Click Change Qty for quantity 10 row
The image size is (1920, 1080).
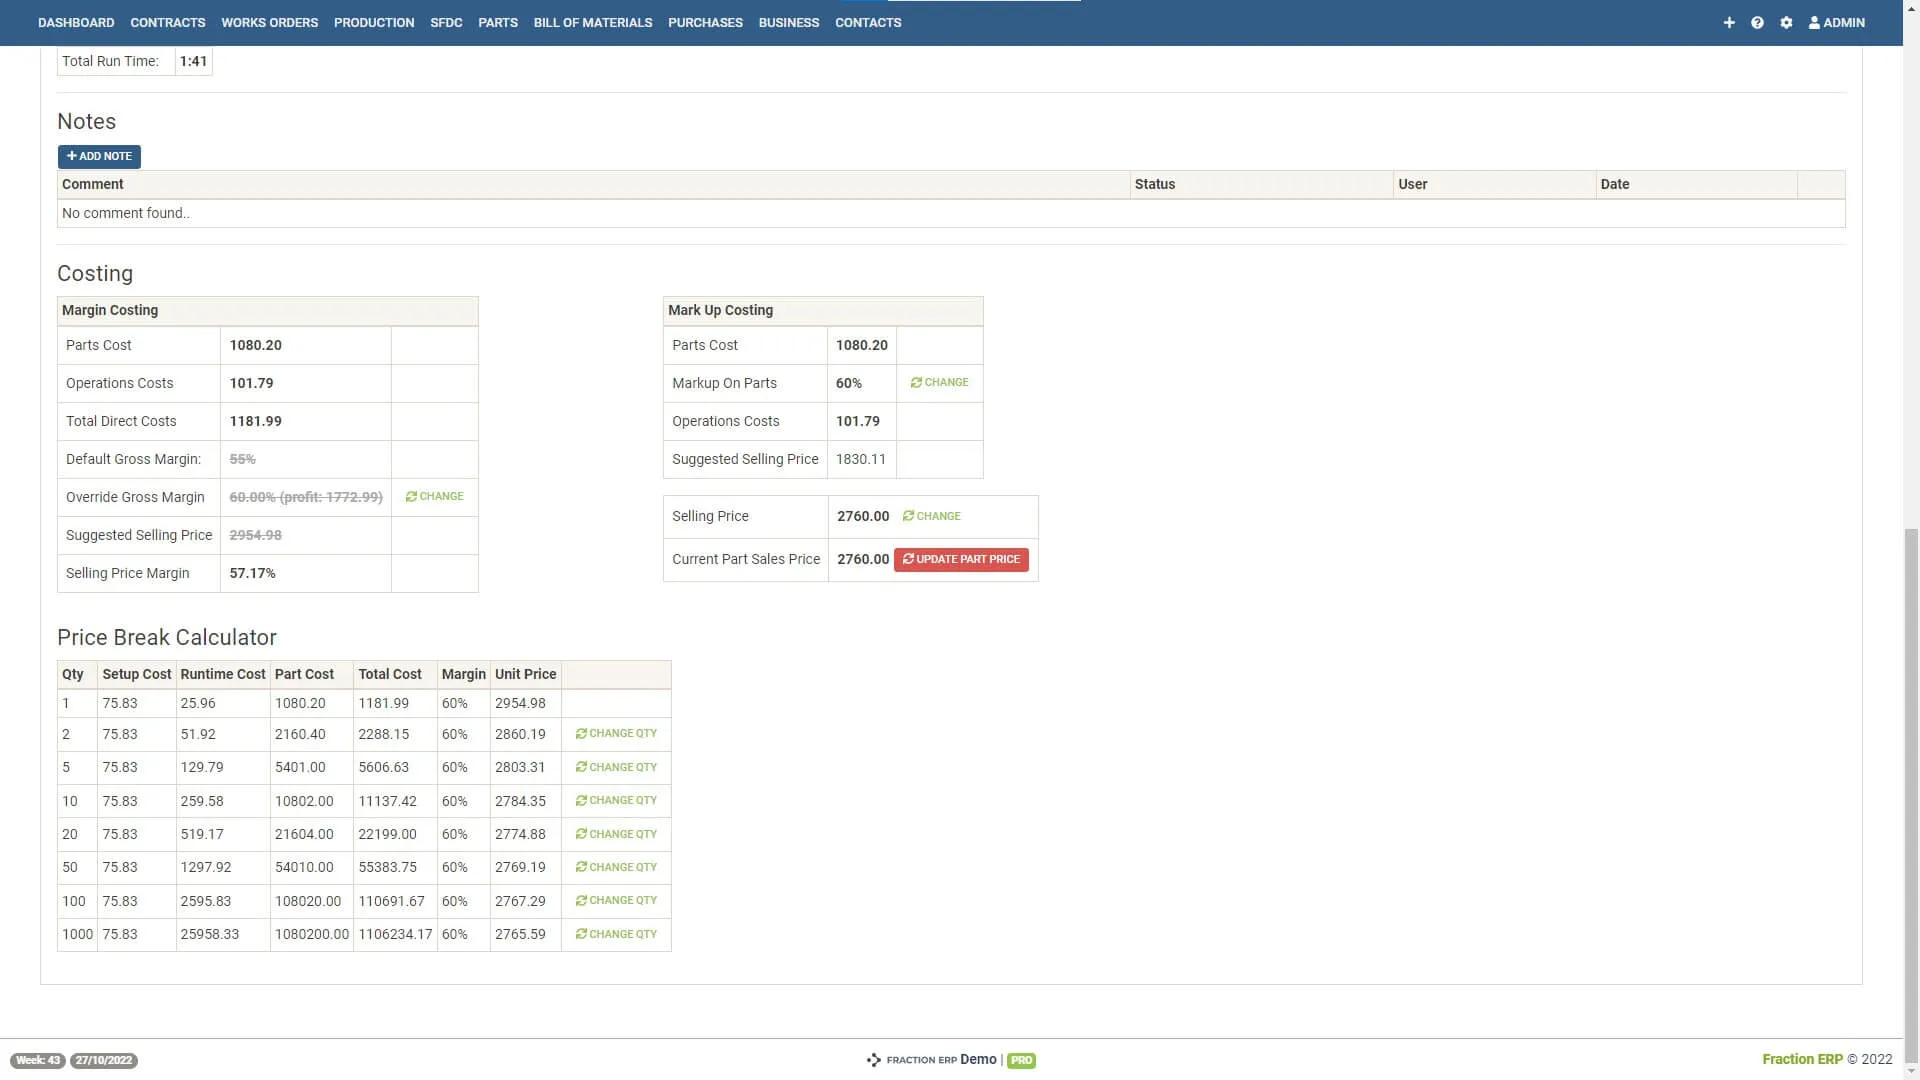(616, 801)
